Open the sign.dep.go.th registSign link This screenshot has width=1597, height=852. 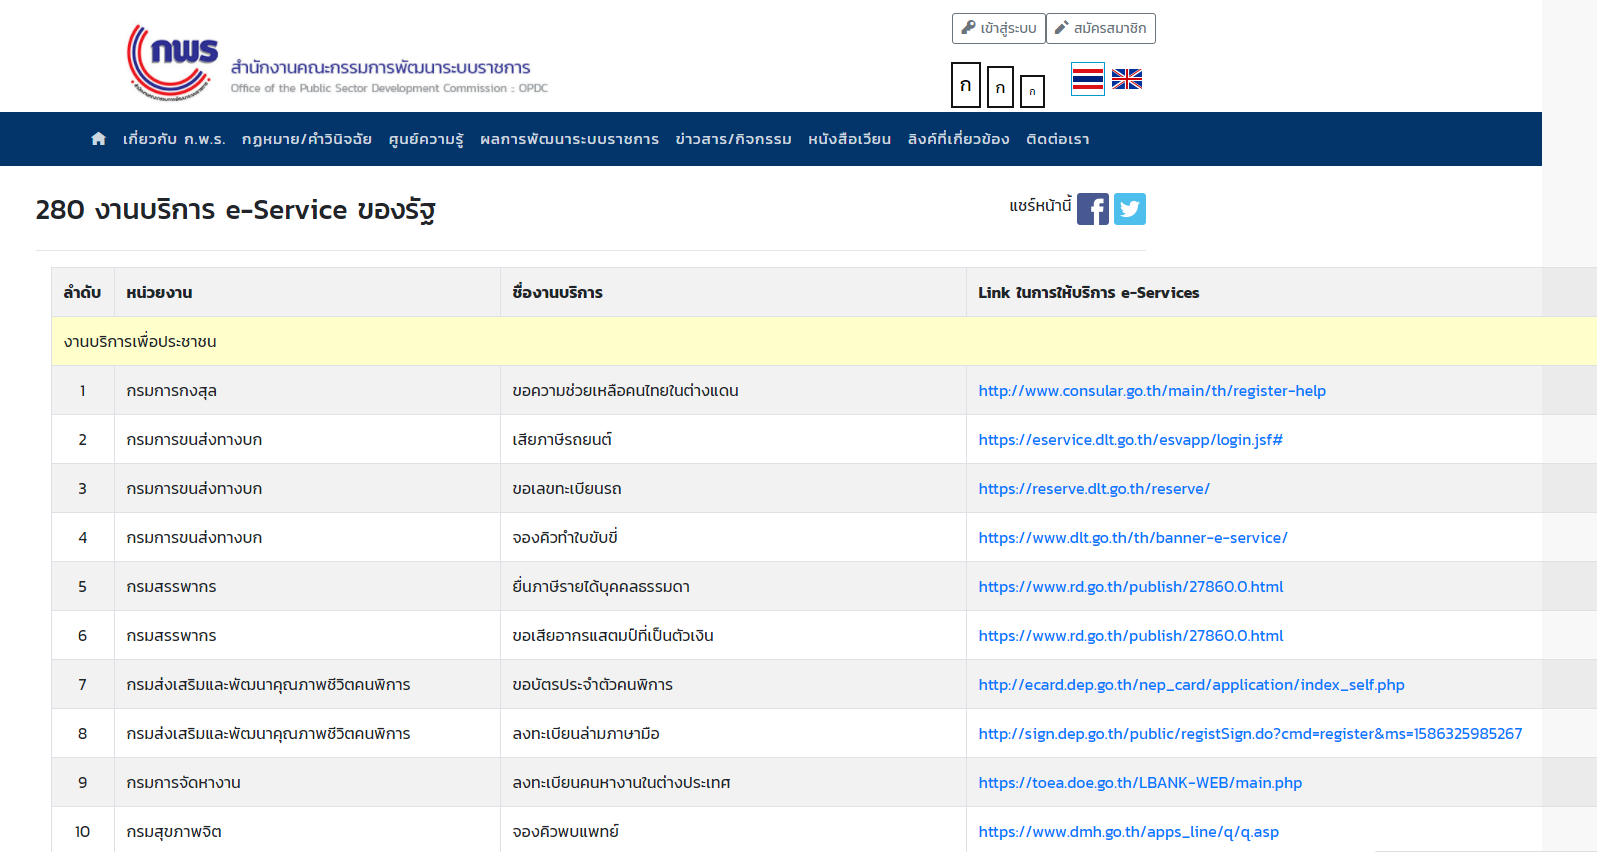1250,734
